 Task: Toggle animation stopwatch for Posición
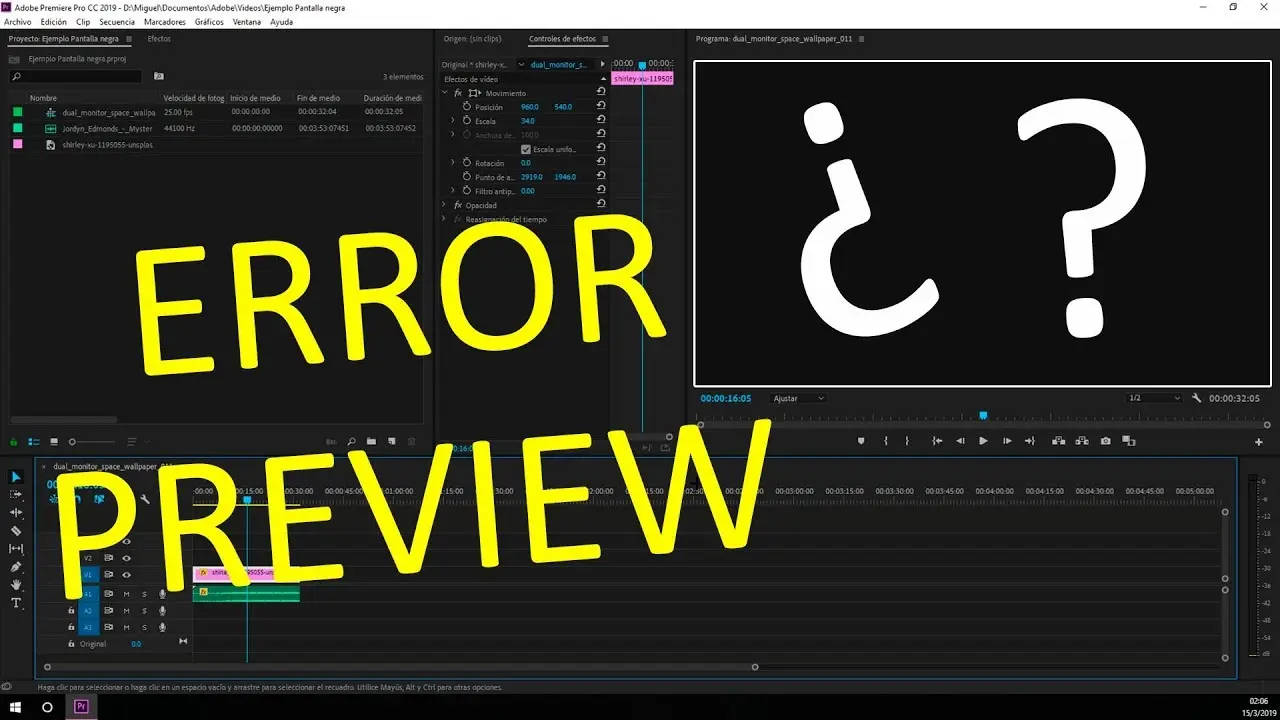tap(466, 106)
